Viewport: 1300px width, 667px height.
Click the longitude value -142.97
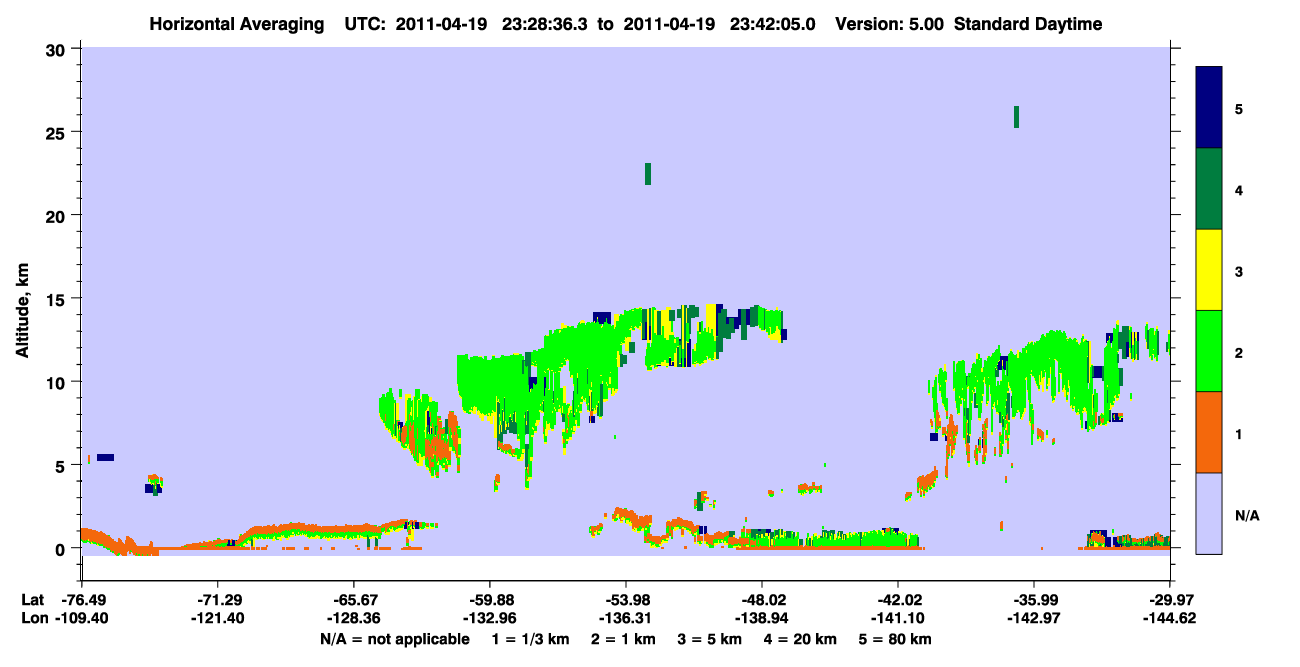coord(1034,619)
